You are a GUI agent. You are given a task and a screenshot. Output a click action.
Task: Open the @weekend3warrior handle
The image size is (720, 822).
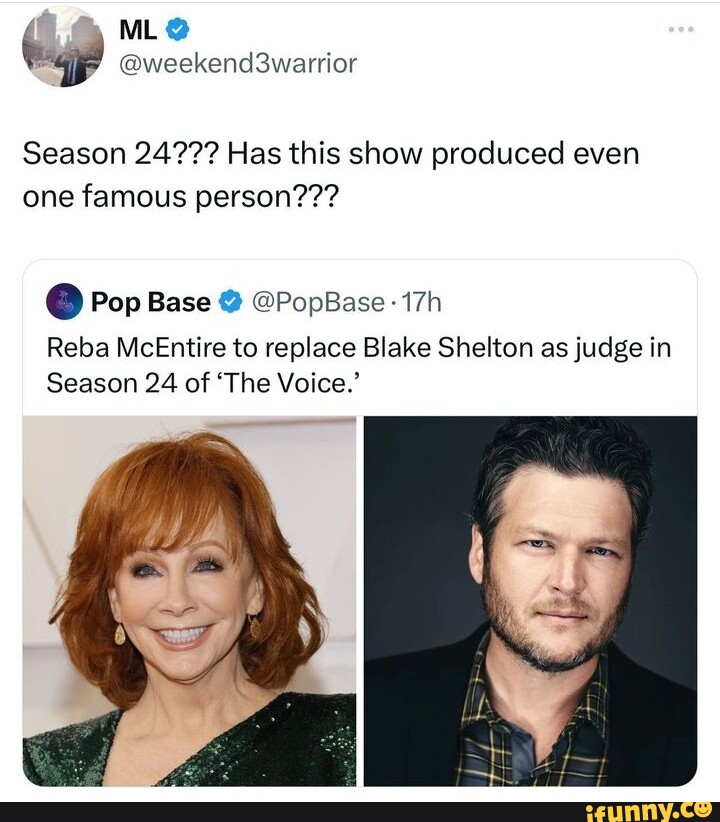click(x=235, y=63)
